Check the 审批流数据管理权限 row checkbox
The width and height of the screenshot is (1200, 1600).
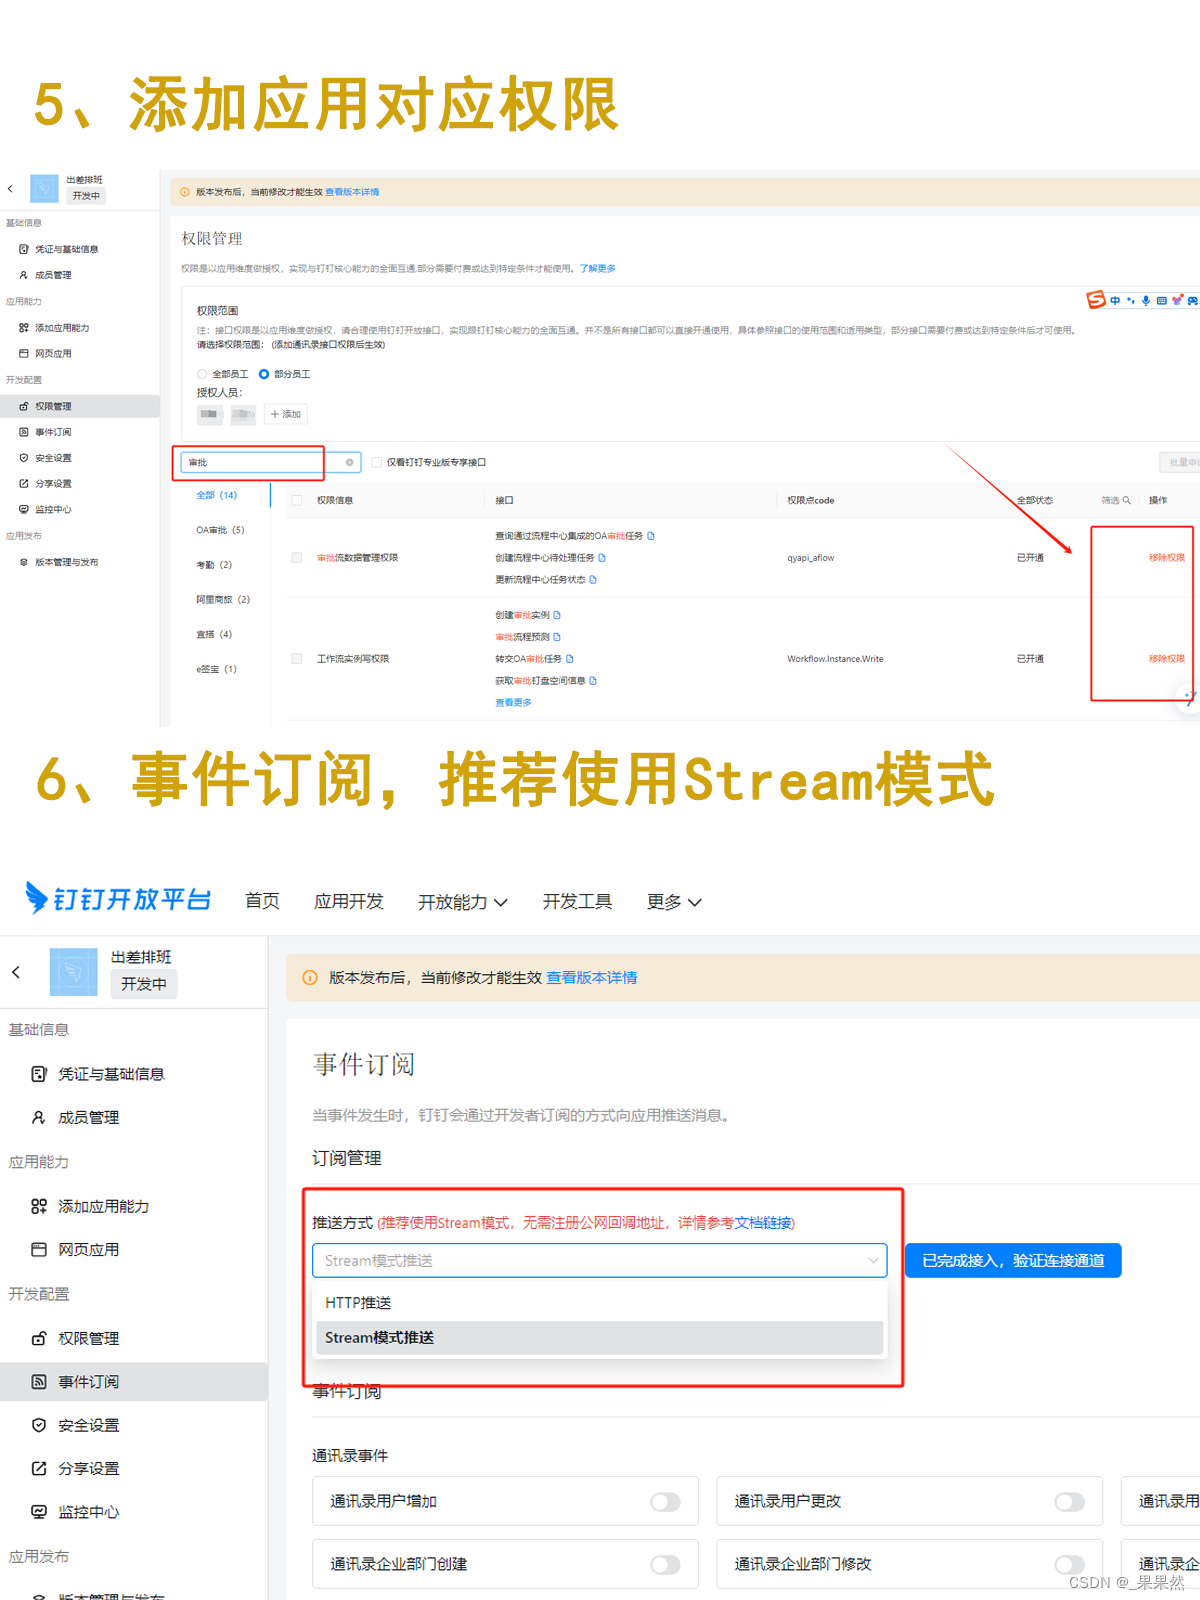[297, 558]
